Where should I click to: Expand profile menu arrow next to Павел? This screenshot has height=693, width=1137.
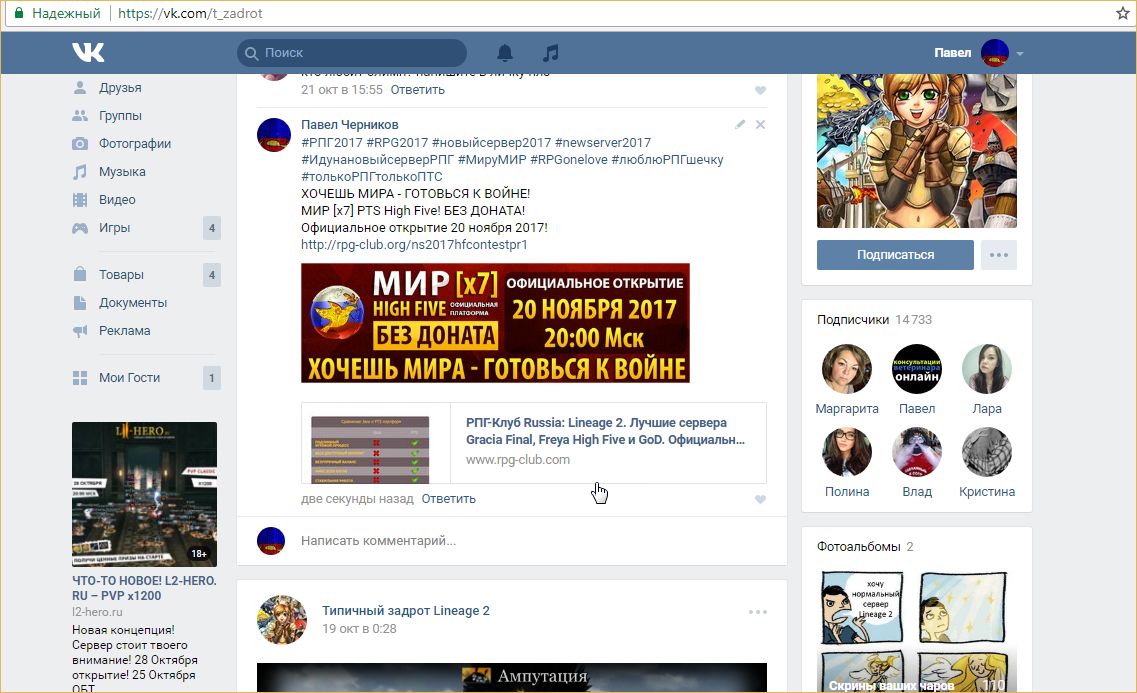tap(1020, 53)
